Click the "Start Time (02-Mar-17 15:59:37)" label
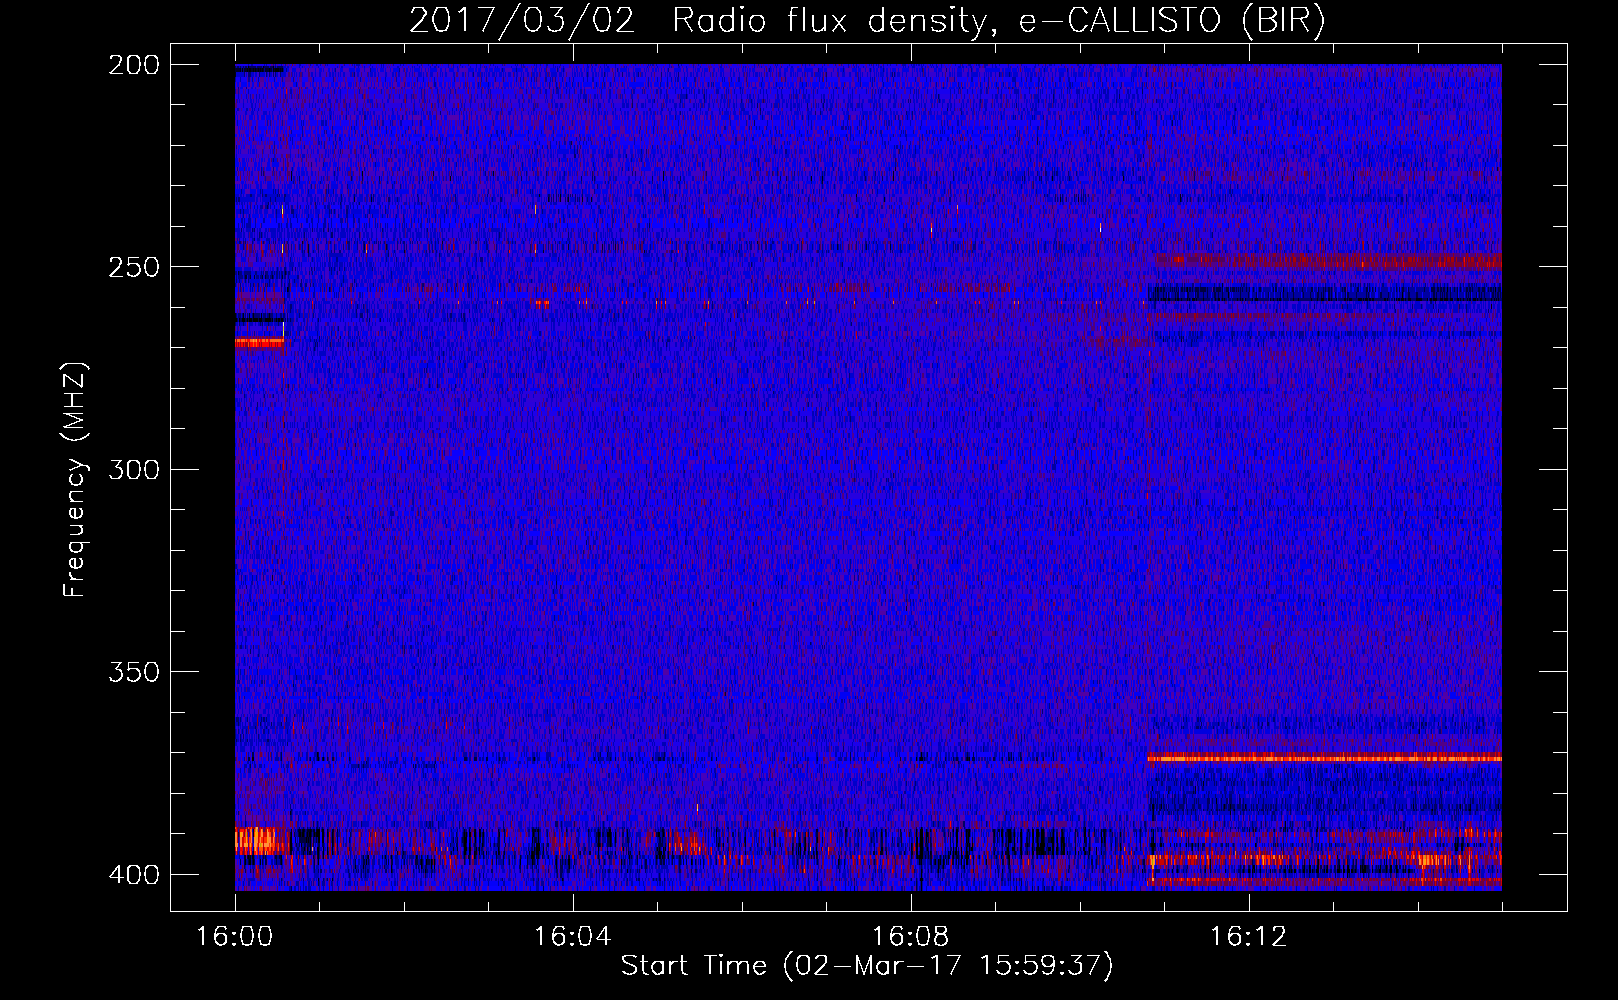The width and height of the screenshot is (1618, 1000). [867, 966]
